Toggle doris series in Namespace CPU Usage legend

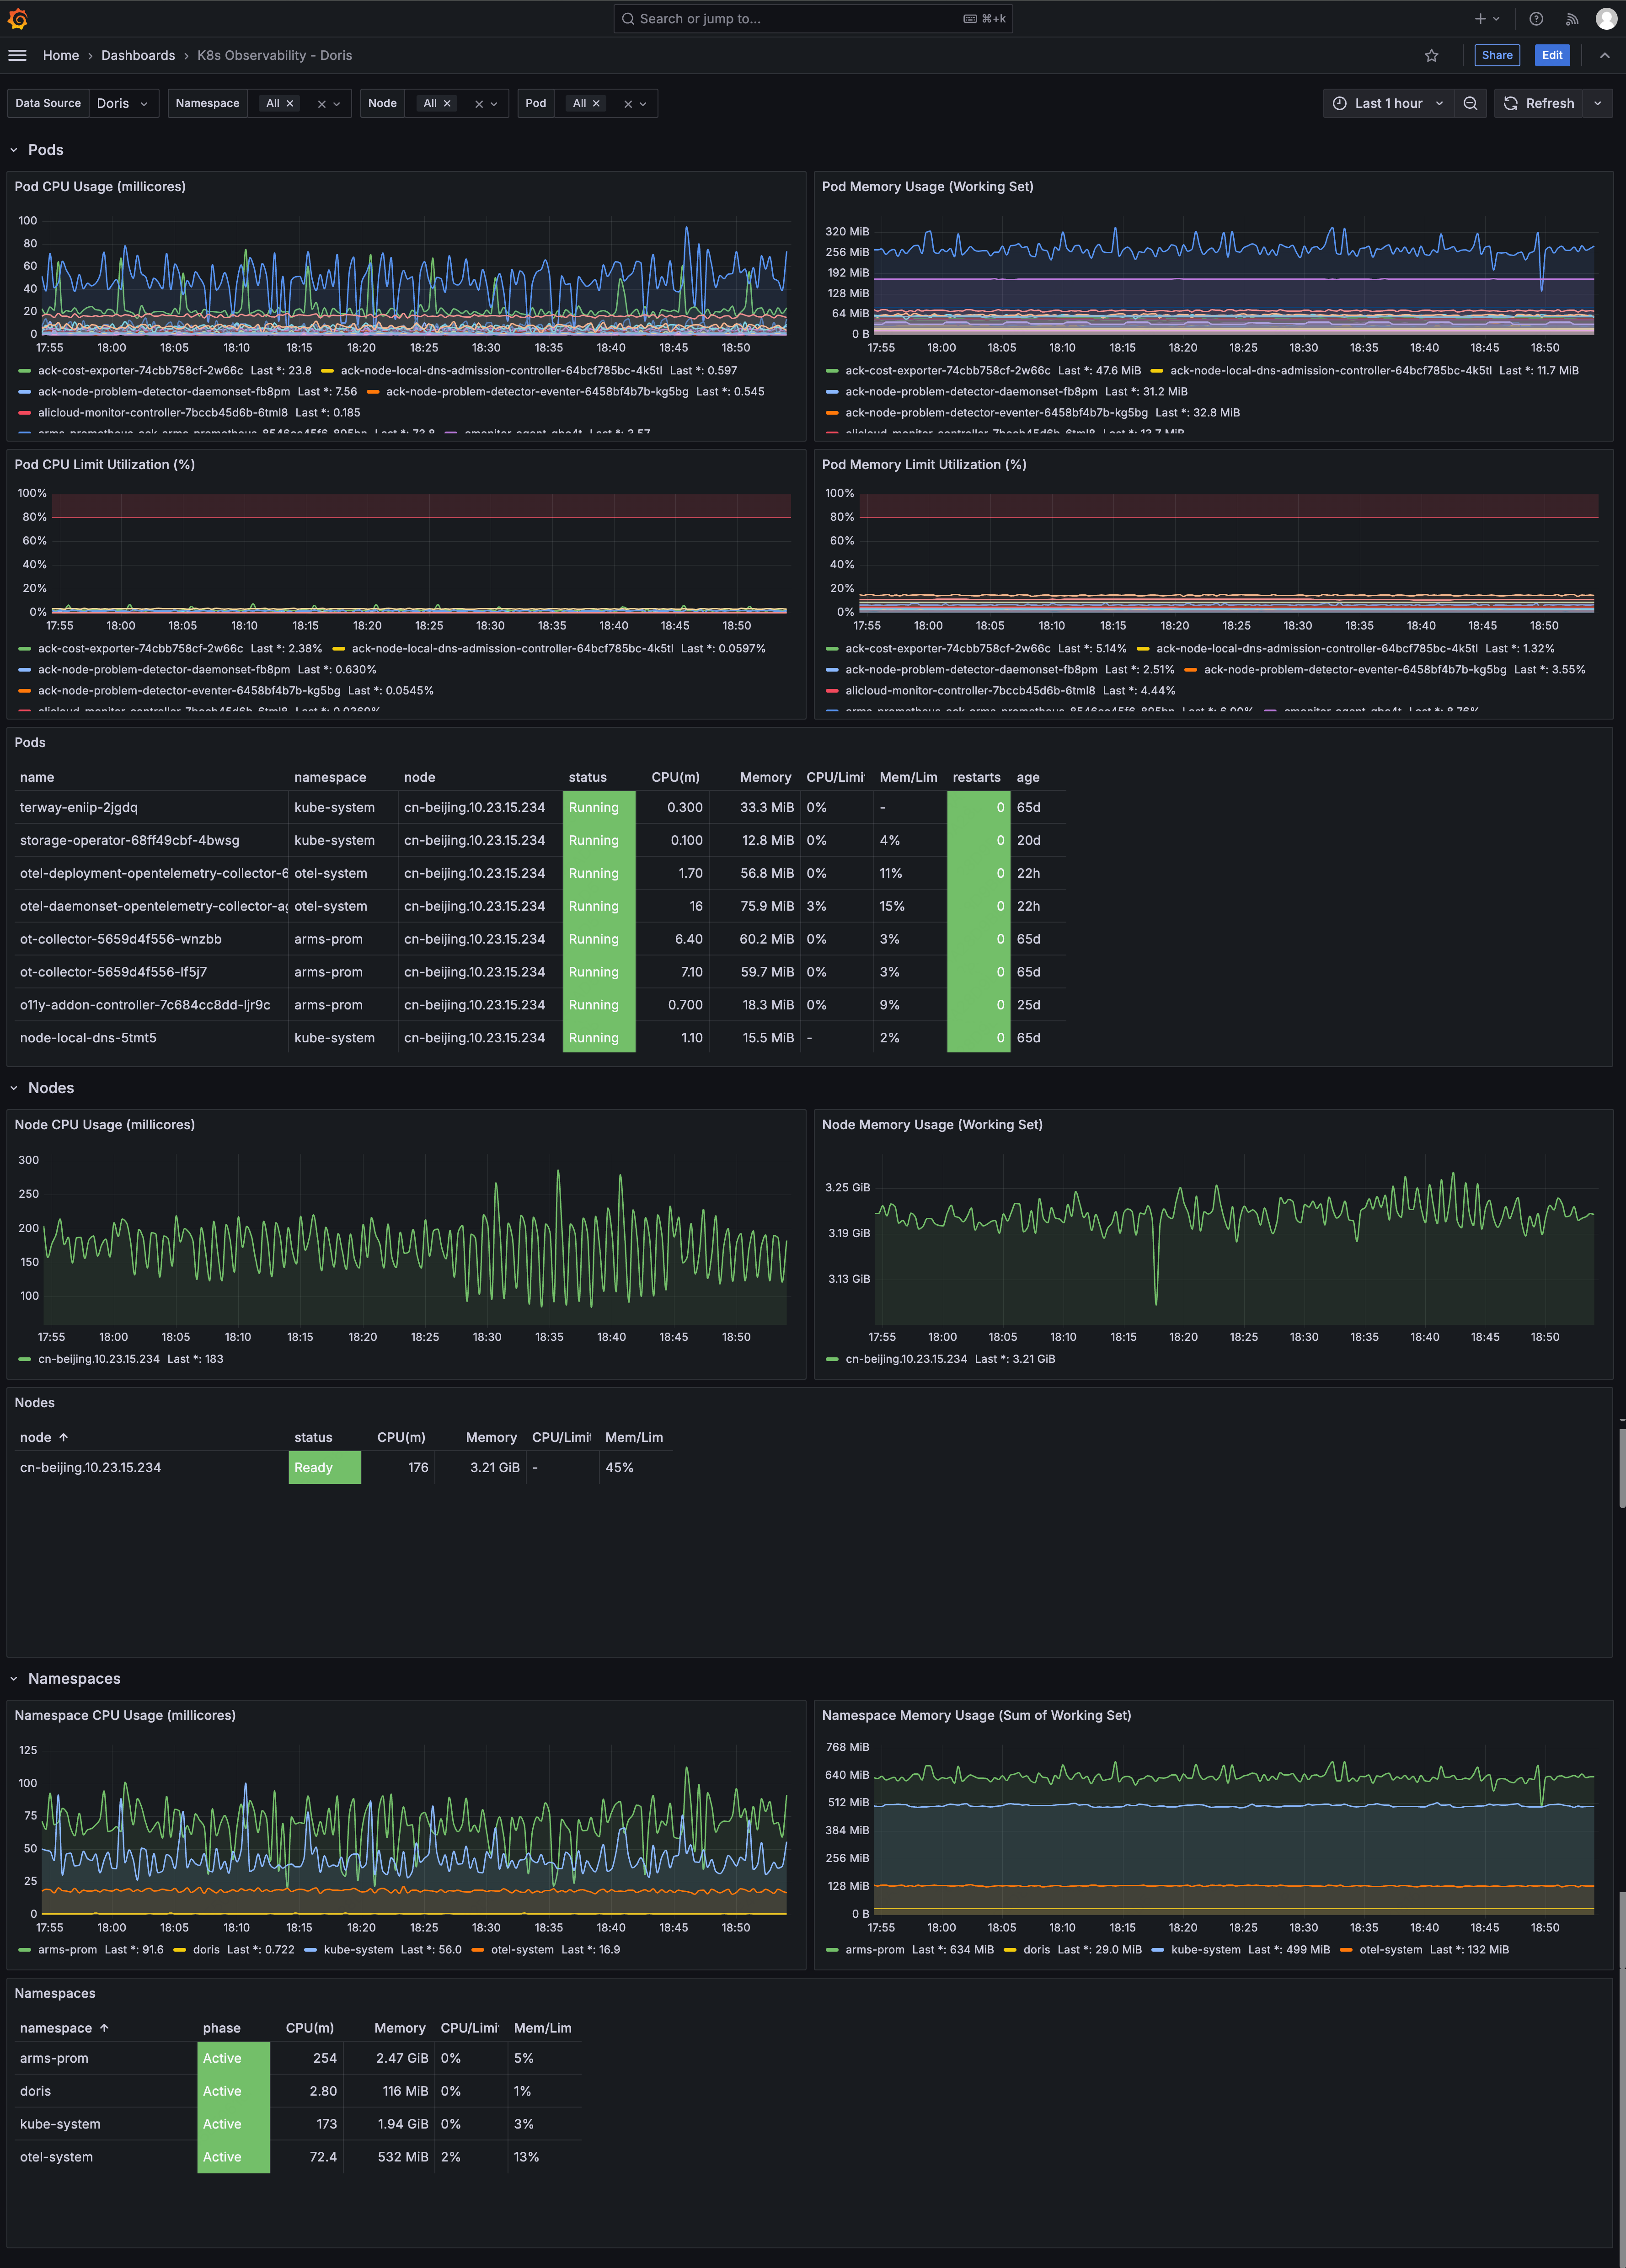click(206, 1950)
